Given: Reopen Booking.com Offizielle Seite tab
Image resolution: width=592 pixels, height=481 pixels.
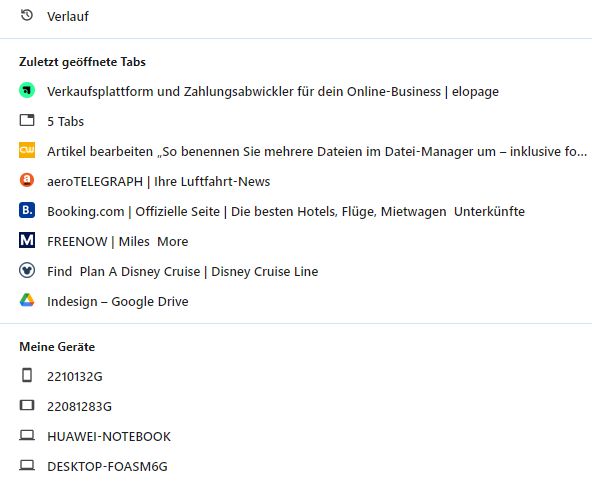Looking at the screenshot, I should pos(286,211).
